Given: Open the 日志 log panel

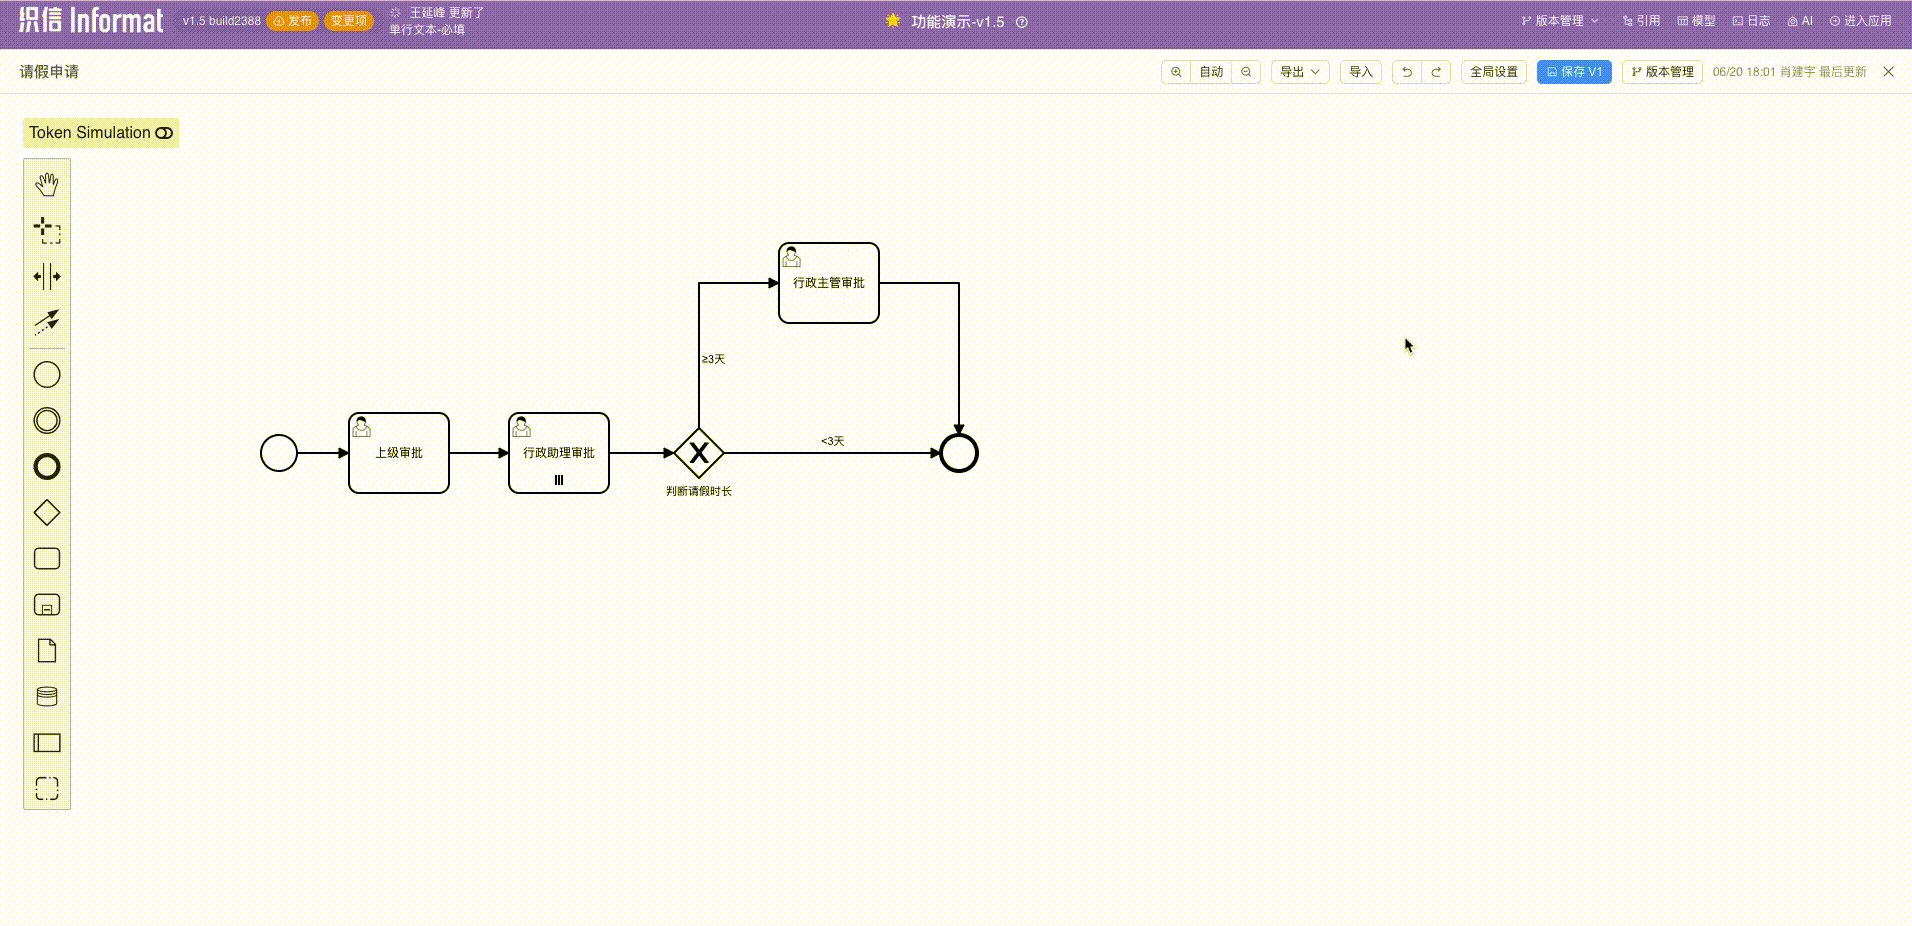Looking at the screenshot, I should (1750, 20).
